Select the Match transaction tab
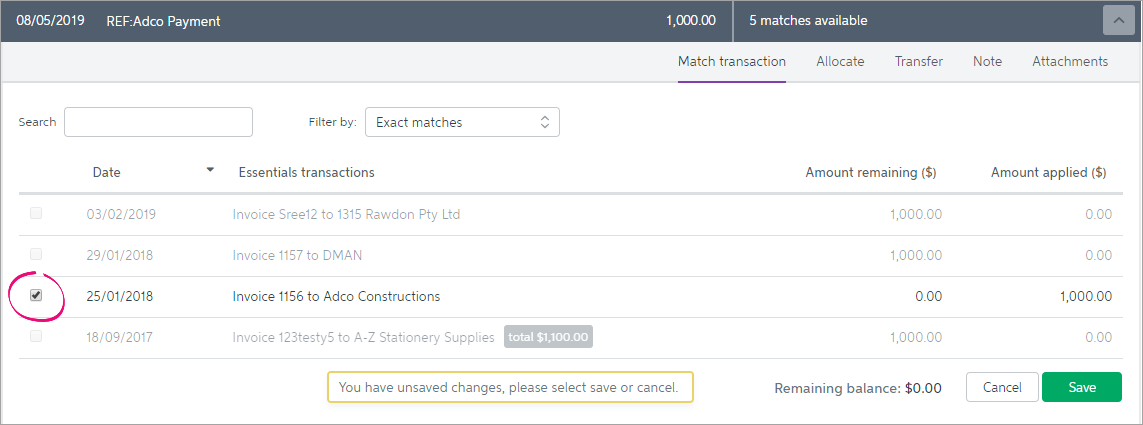 (x=732, y=62)
